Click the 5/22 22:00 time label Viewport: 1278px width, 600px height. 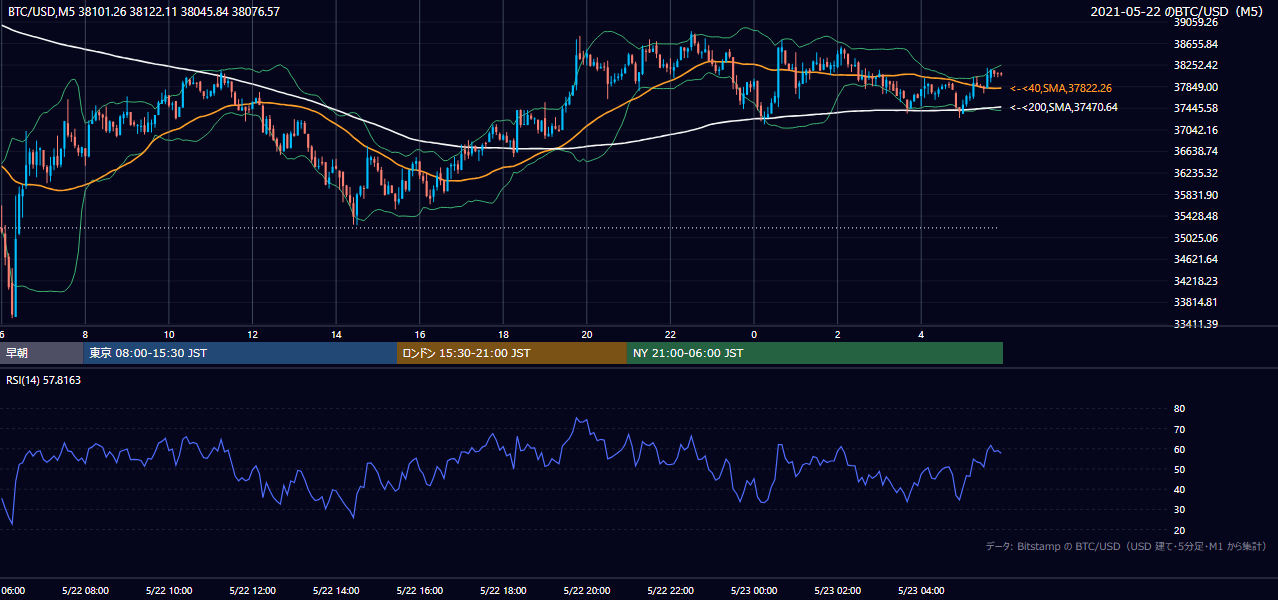(x=670, y=590)
